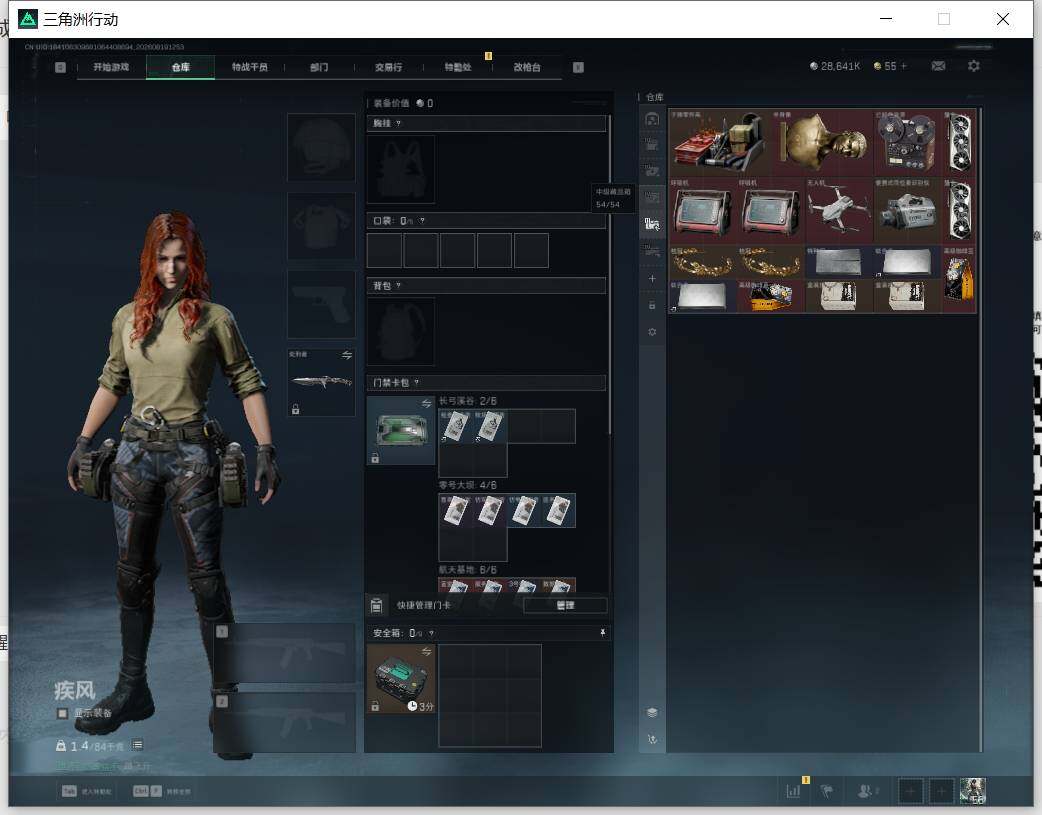Click the green keycard case item
The height and width of the screenshot is (815, 1042).
(x=401, y=430)
